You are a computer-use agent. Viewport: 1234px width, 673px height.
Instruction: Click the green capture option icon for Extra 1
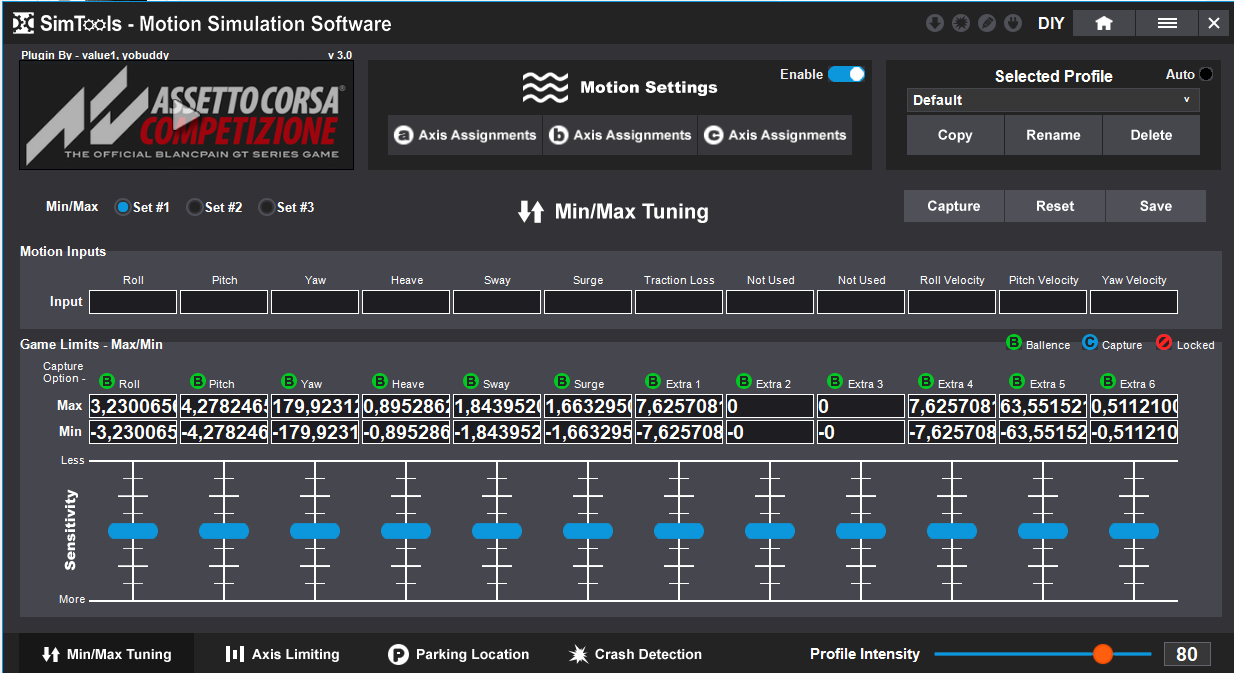point(653,382)
